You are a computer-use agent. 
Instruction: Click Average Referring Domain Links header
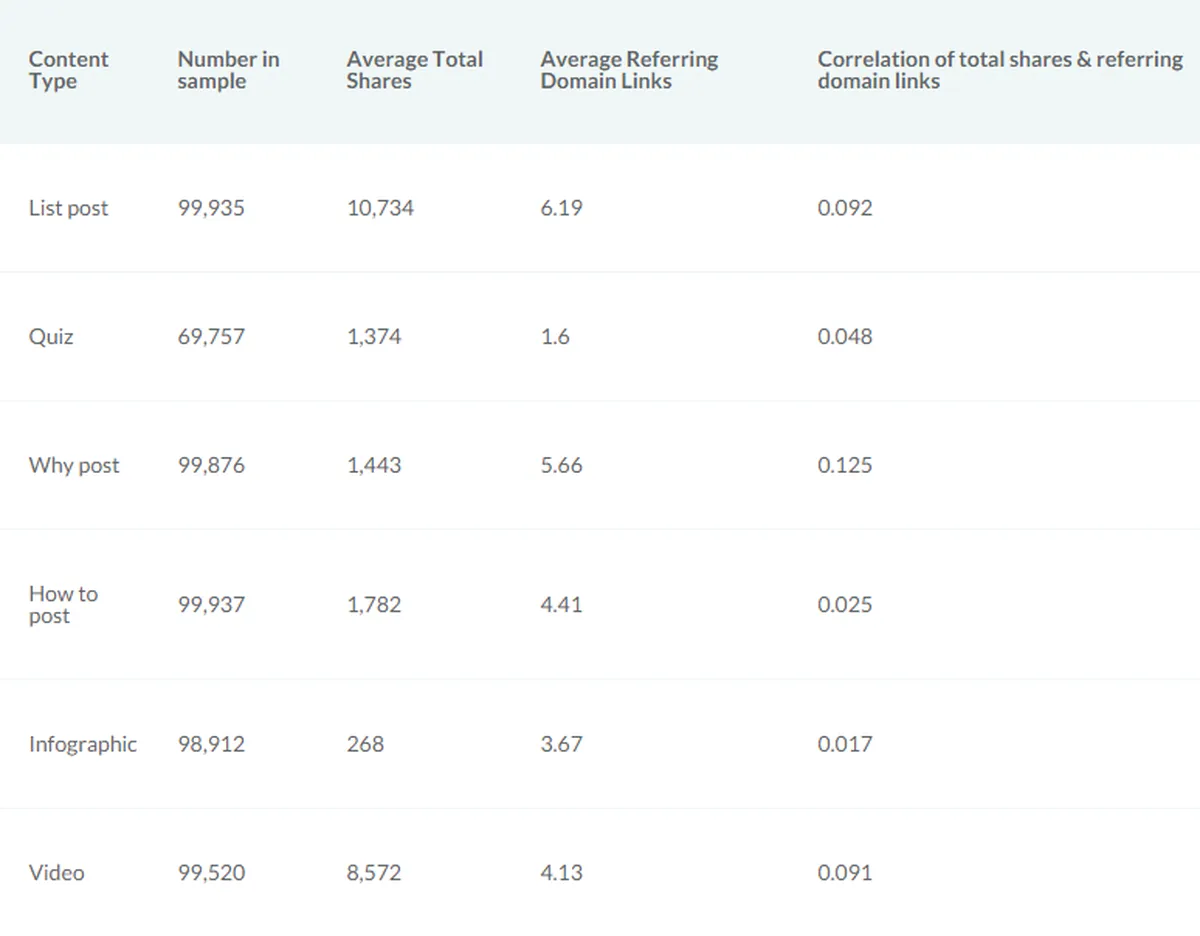coord(629,70)
